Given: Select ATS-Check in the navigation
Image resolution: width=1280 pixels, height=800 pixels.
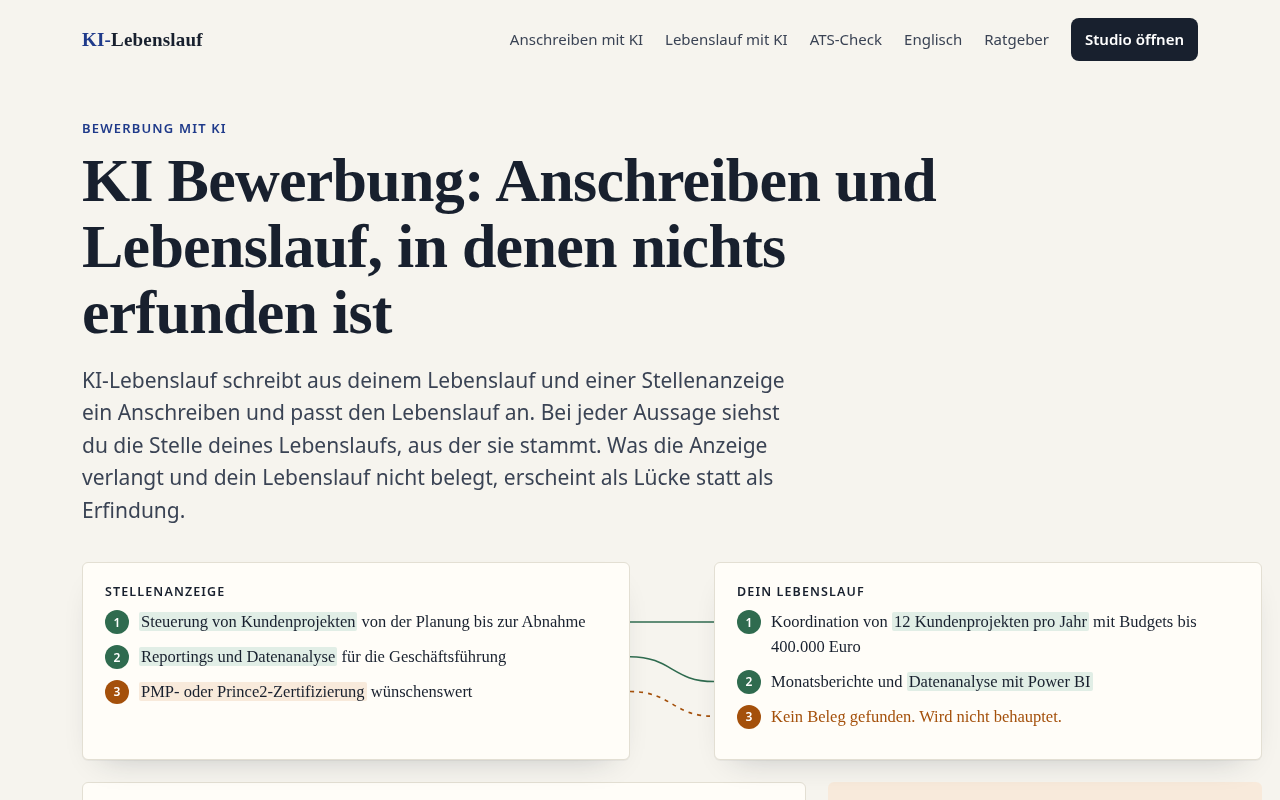Looking at the screenshot, I should coord(846,40).
